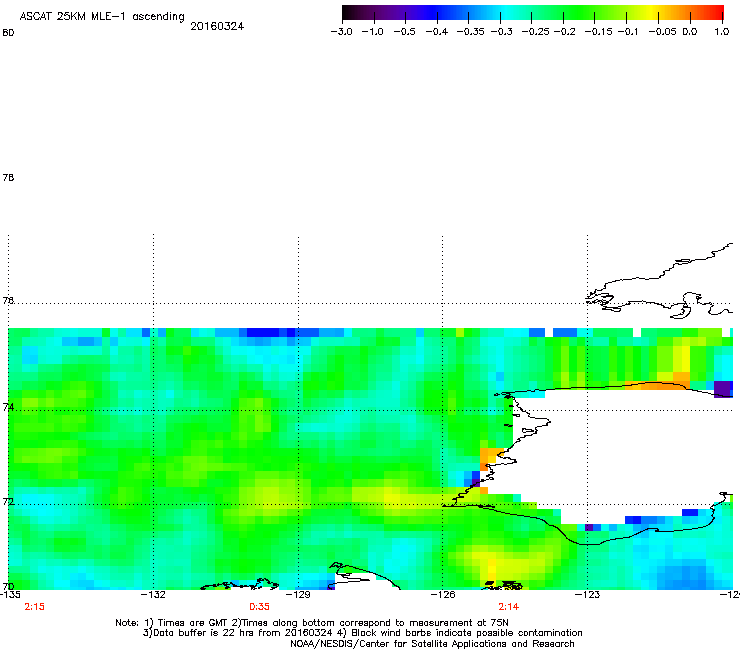Click the longitude label -129
This screenshot has width=740, height=650.
298,594
